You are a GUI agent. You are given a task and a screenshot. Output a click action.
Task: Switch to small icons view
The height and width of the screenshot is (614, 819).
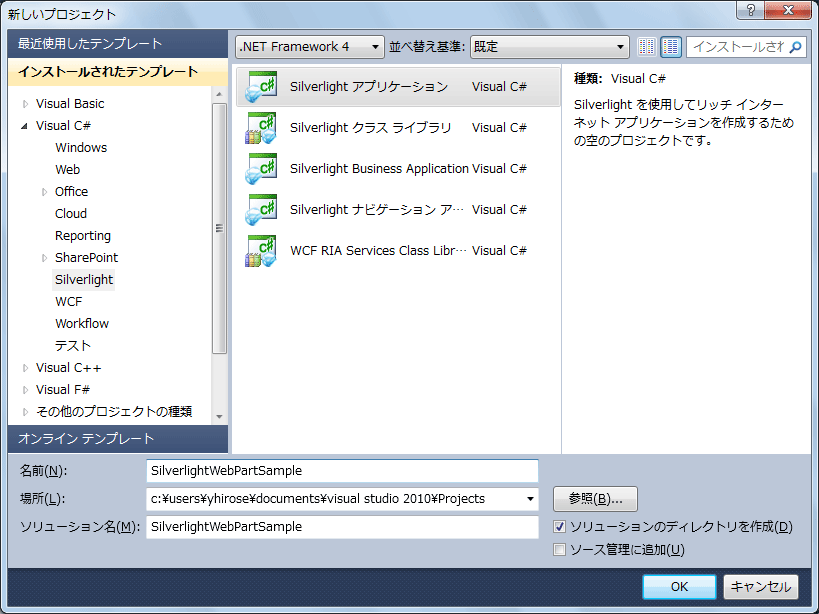(x=647, y=47)
